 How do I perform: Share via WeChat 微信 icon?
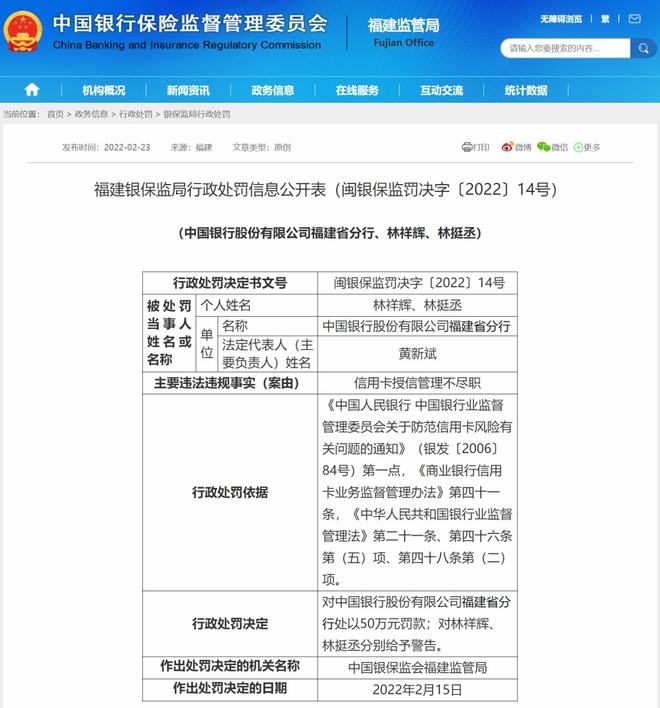552,147
